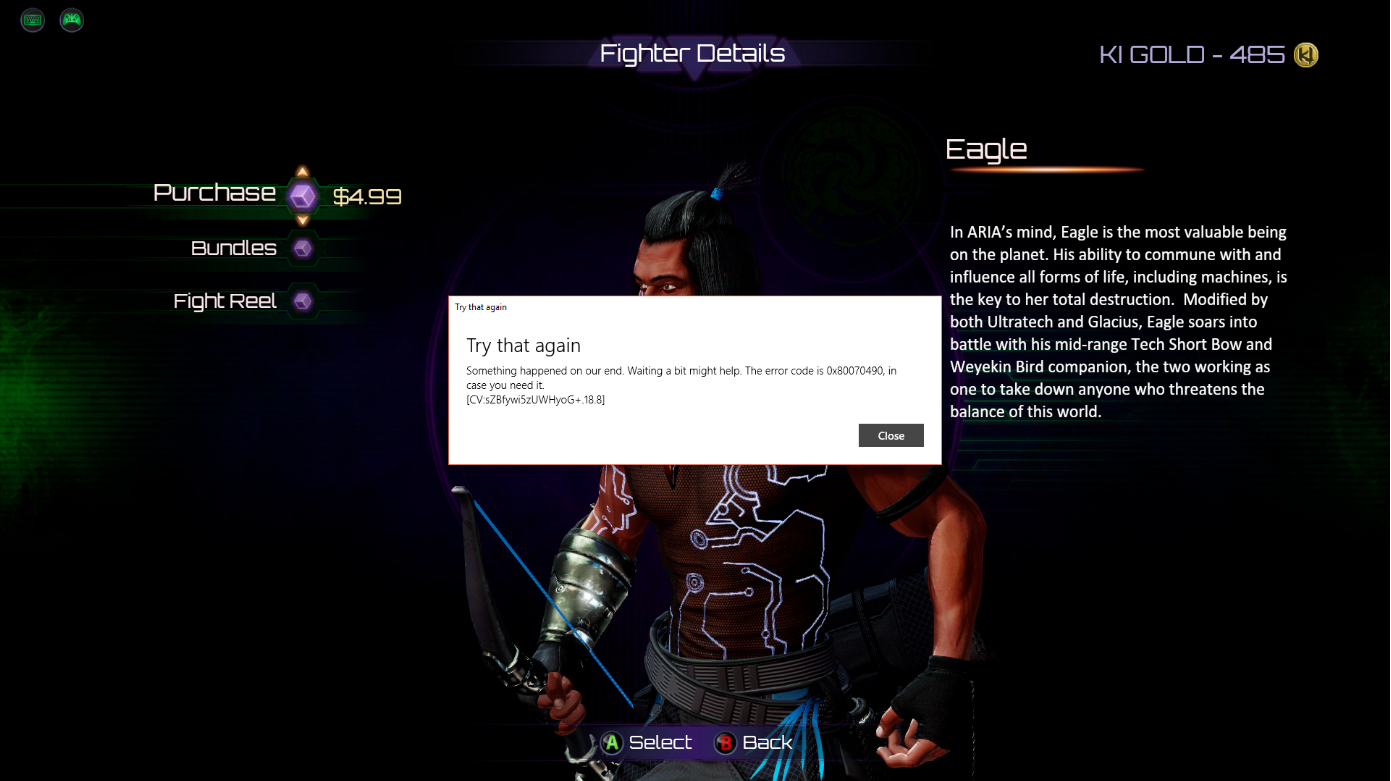Image resolution: width=1391 pixels, height=781 pixels.
Task: Select the purple cube beside Purchase
Action: (303, 196)
